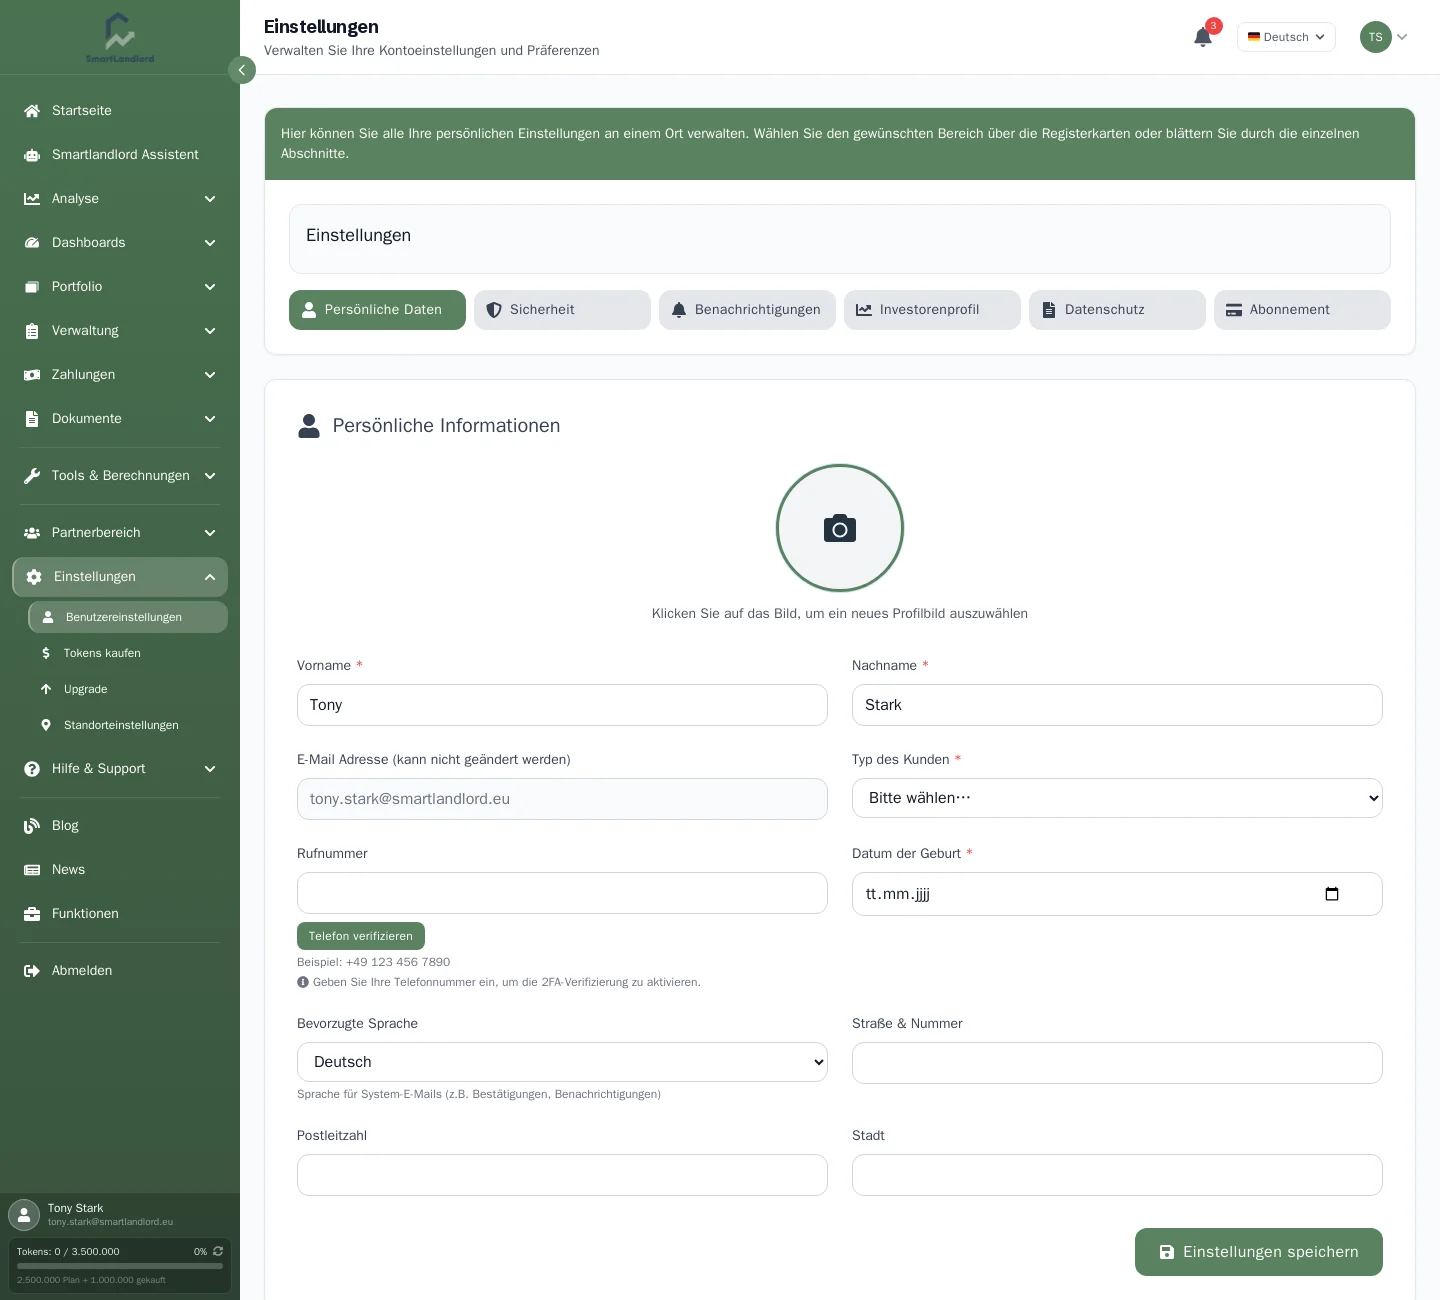Open the Abonnement tab
The image size is (1440, 1300).
coord(1302,310)
